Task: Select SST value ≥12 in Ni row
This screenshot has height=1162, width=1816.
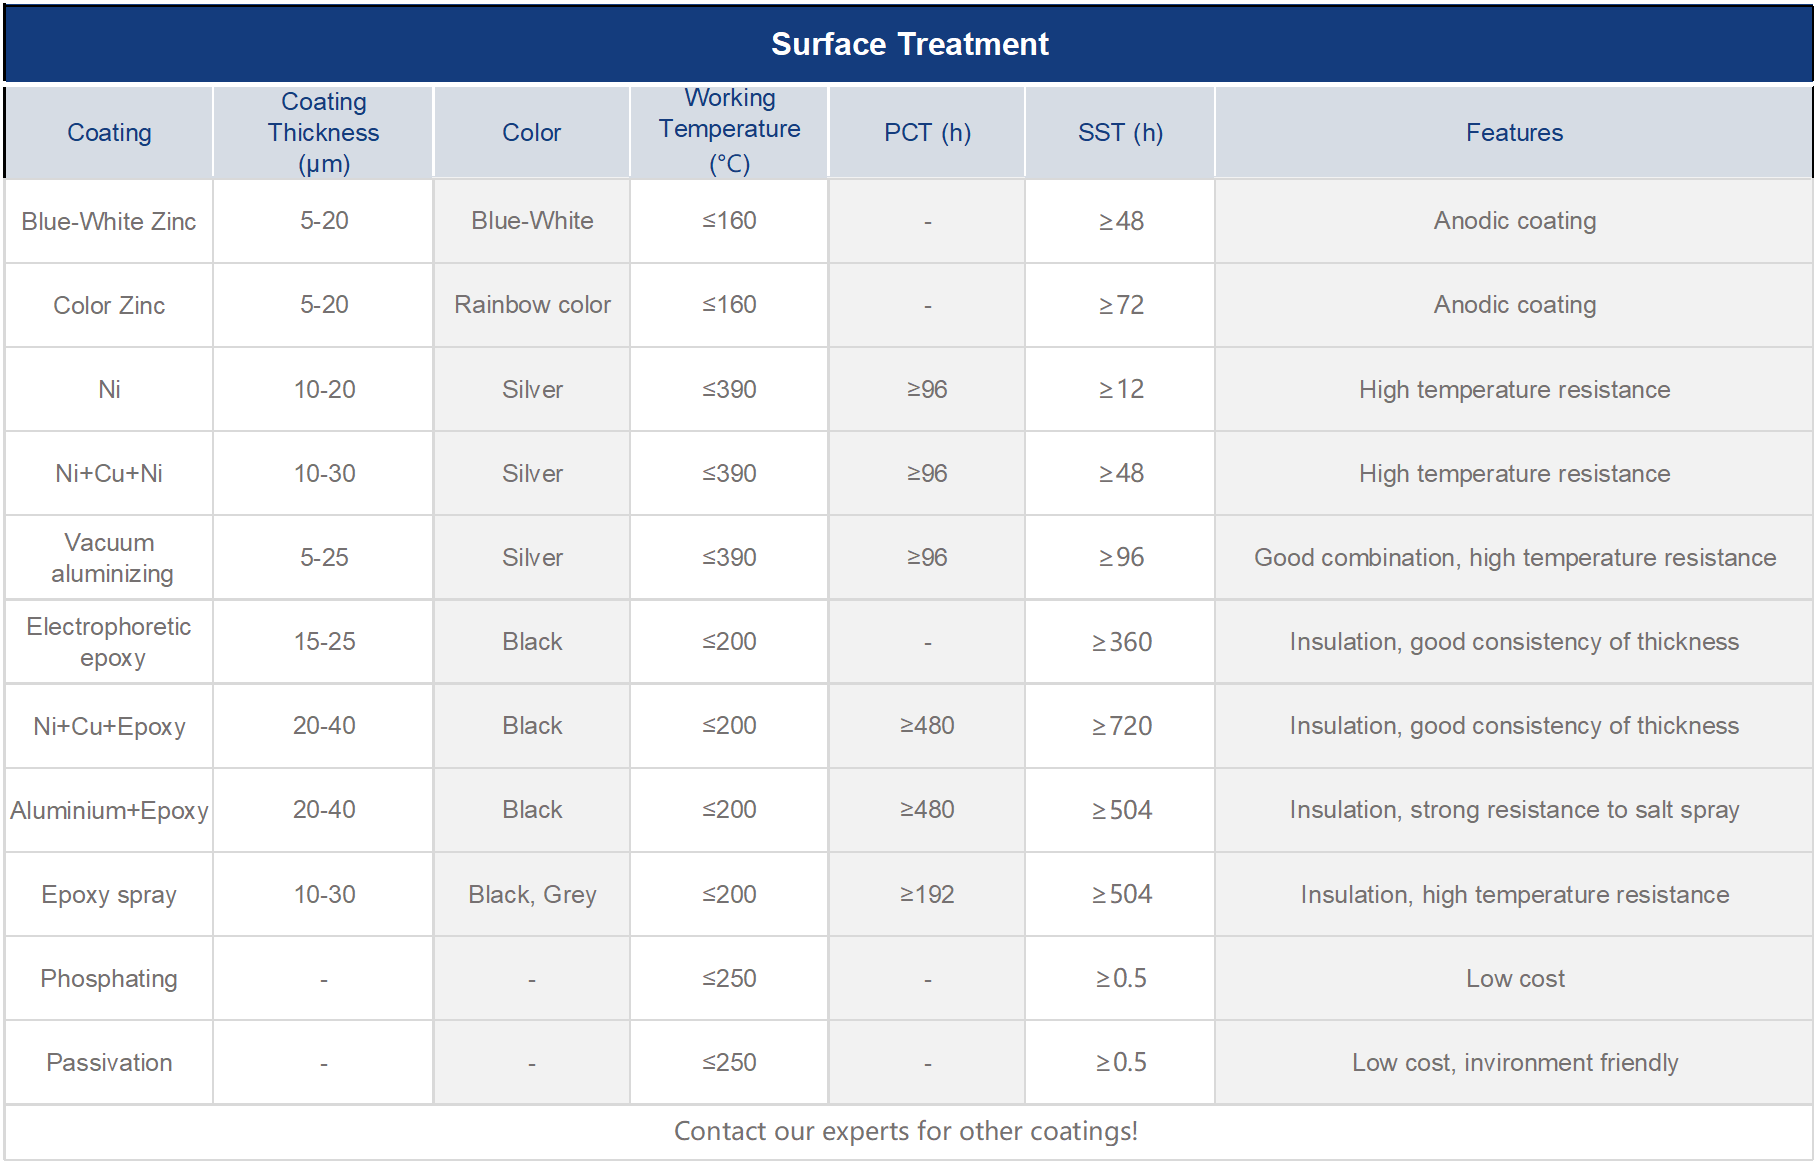Action: [x=1121, y=389]
